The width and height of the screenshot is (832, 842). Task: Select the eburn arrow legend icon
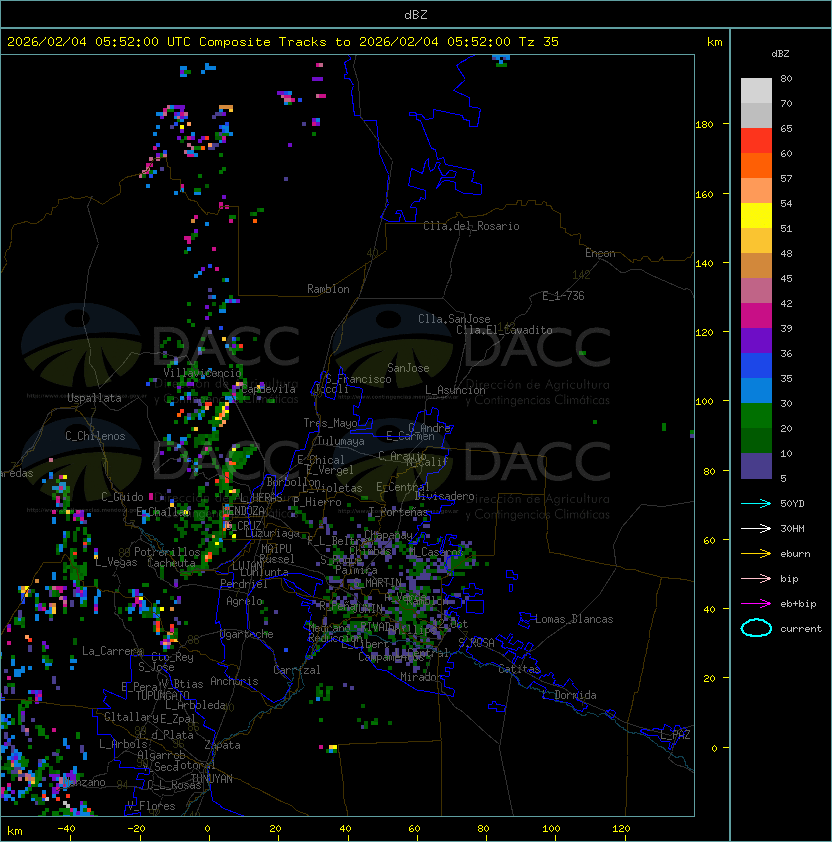(756, 553)
